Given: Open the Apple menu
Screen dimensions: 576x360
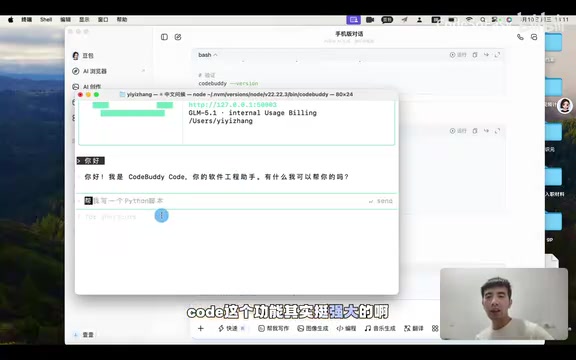Looking at the screenshot, I should click(11, 20).
